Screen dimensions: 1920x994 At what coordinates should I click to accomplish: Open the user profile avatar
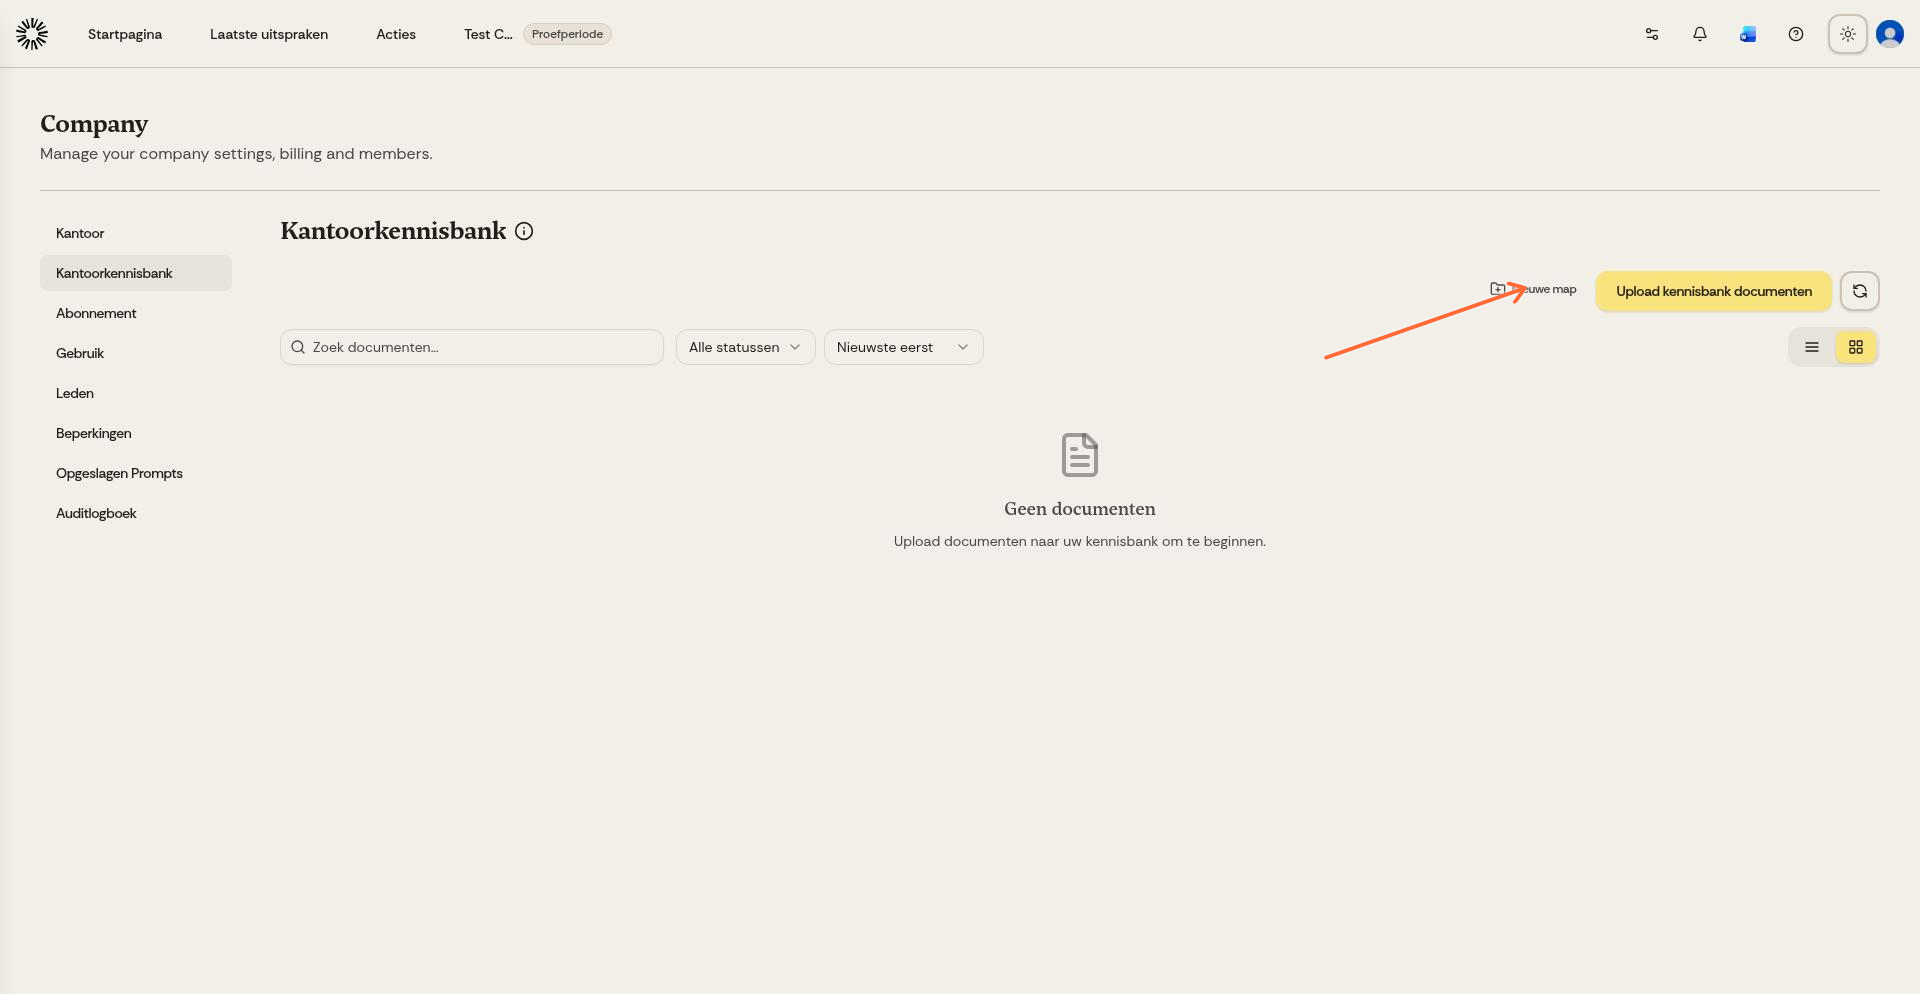click(1890, 34)
